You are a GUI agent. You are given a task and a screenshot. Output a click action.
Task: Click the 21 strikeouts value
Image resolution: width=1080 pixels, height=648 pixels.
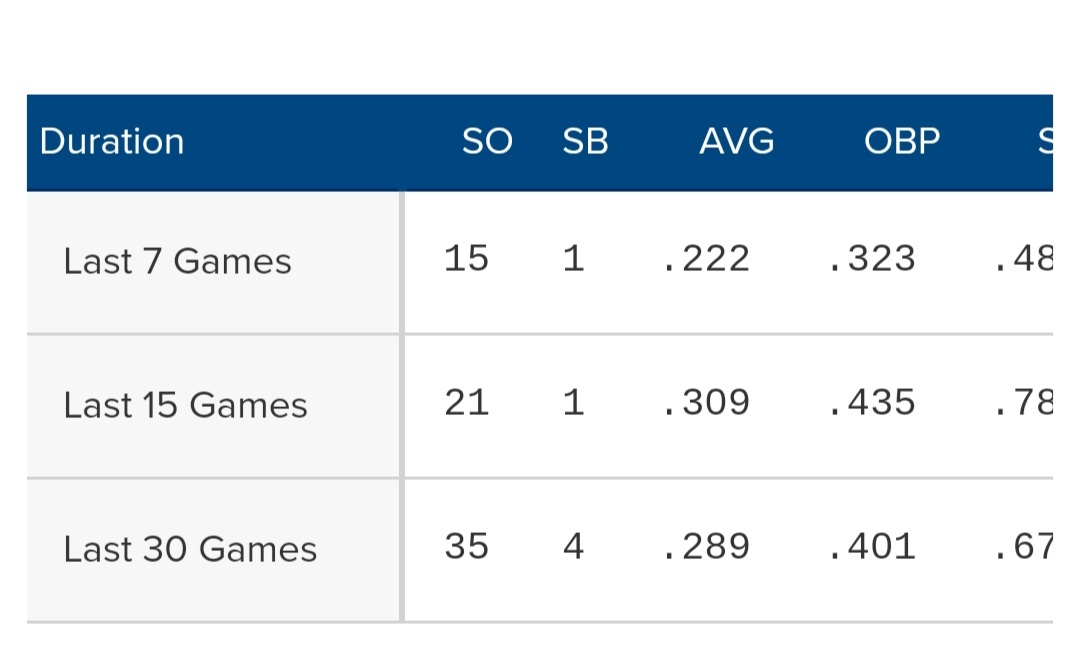tap(466, 403)
